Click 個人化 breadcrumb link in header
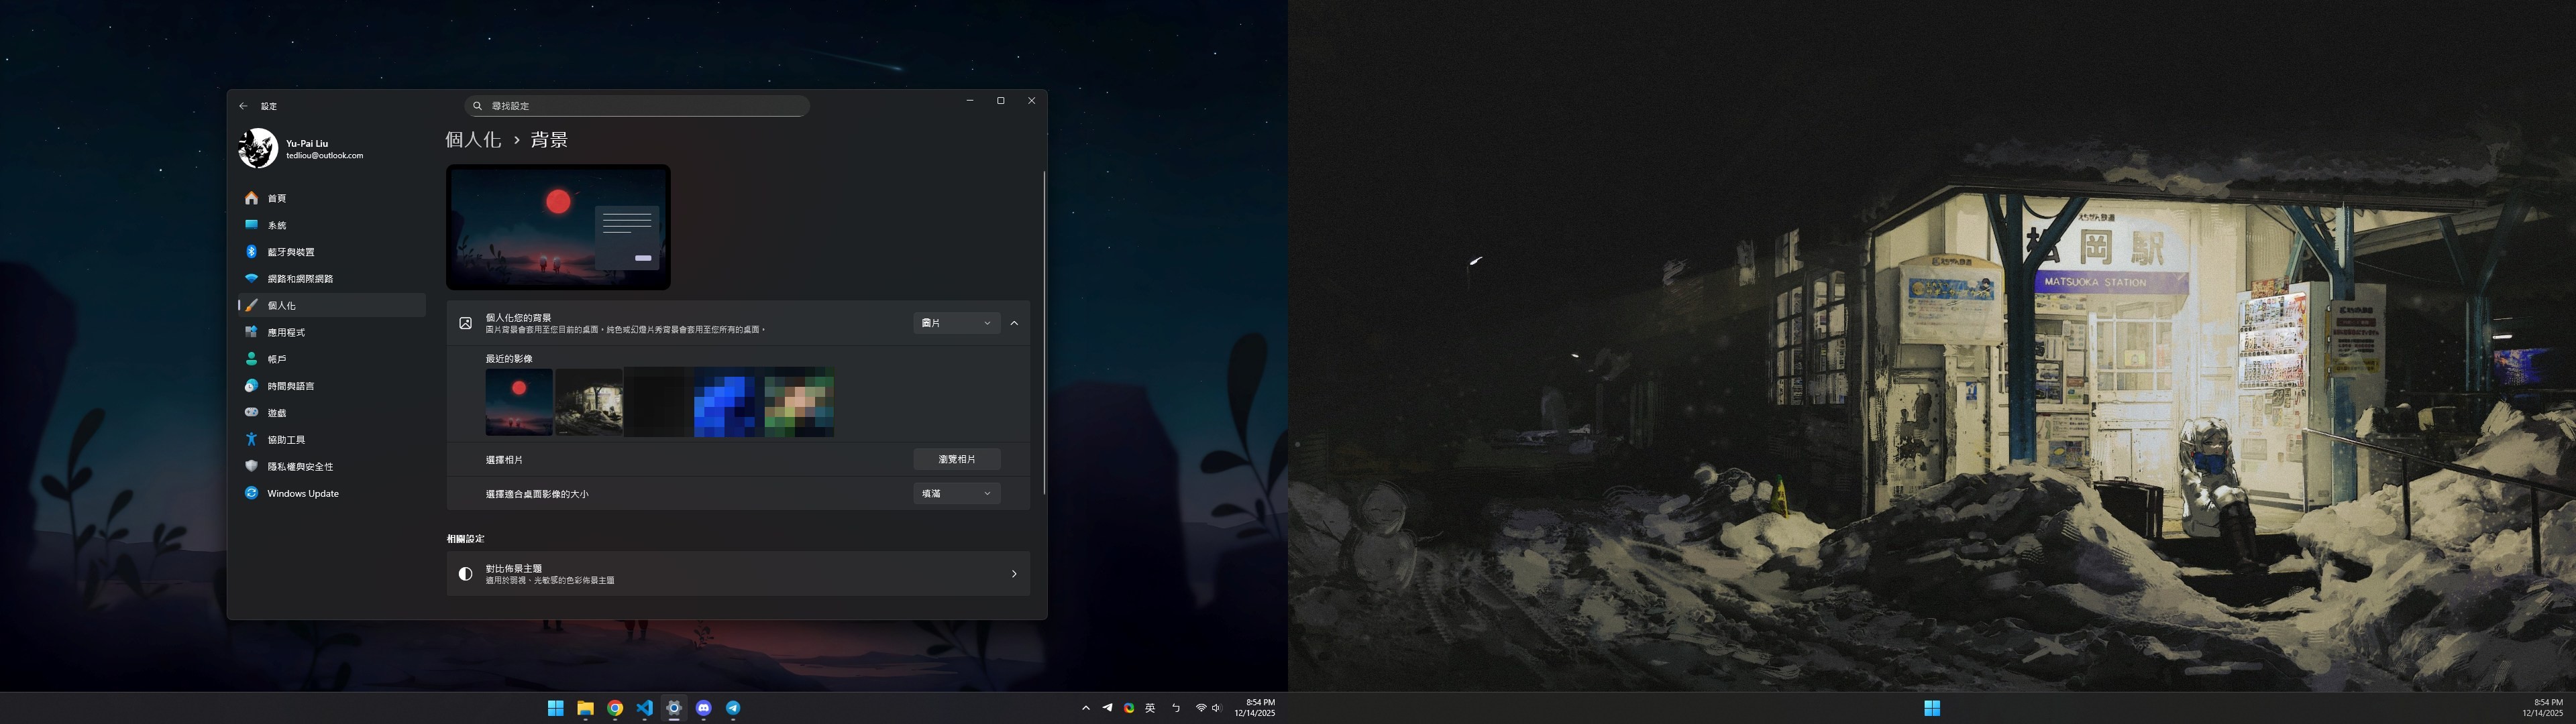 coord(473,140)
